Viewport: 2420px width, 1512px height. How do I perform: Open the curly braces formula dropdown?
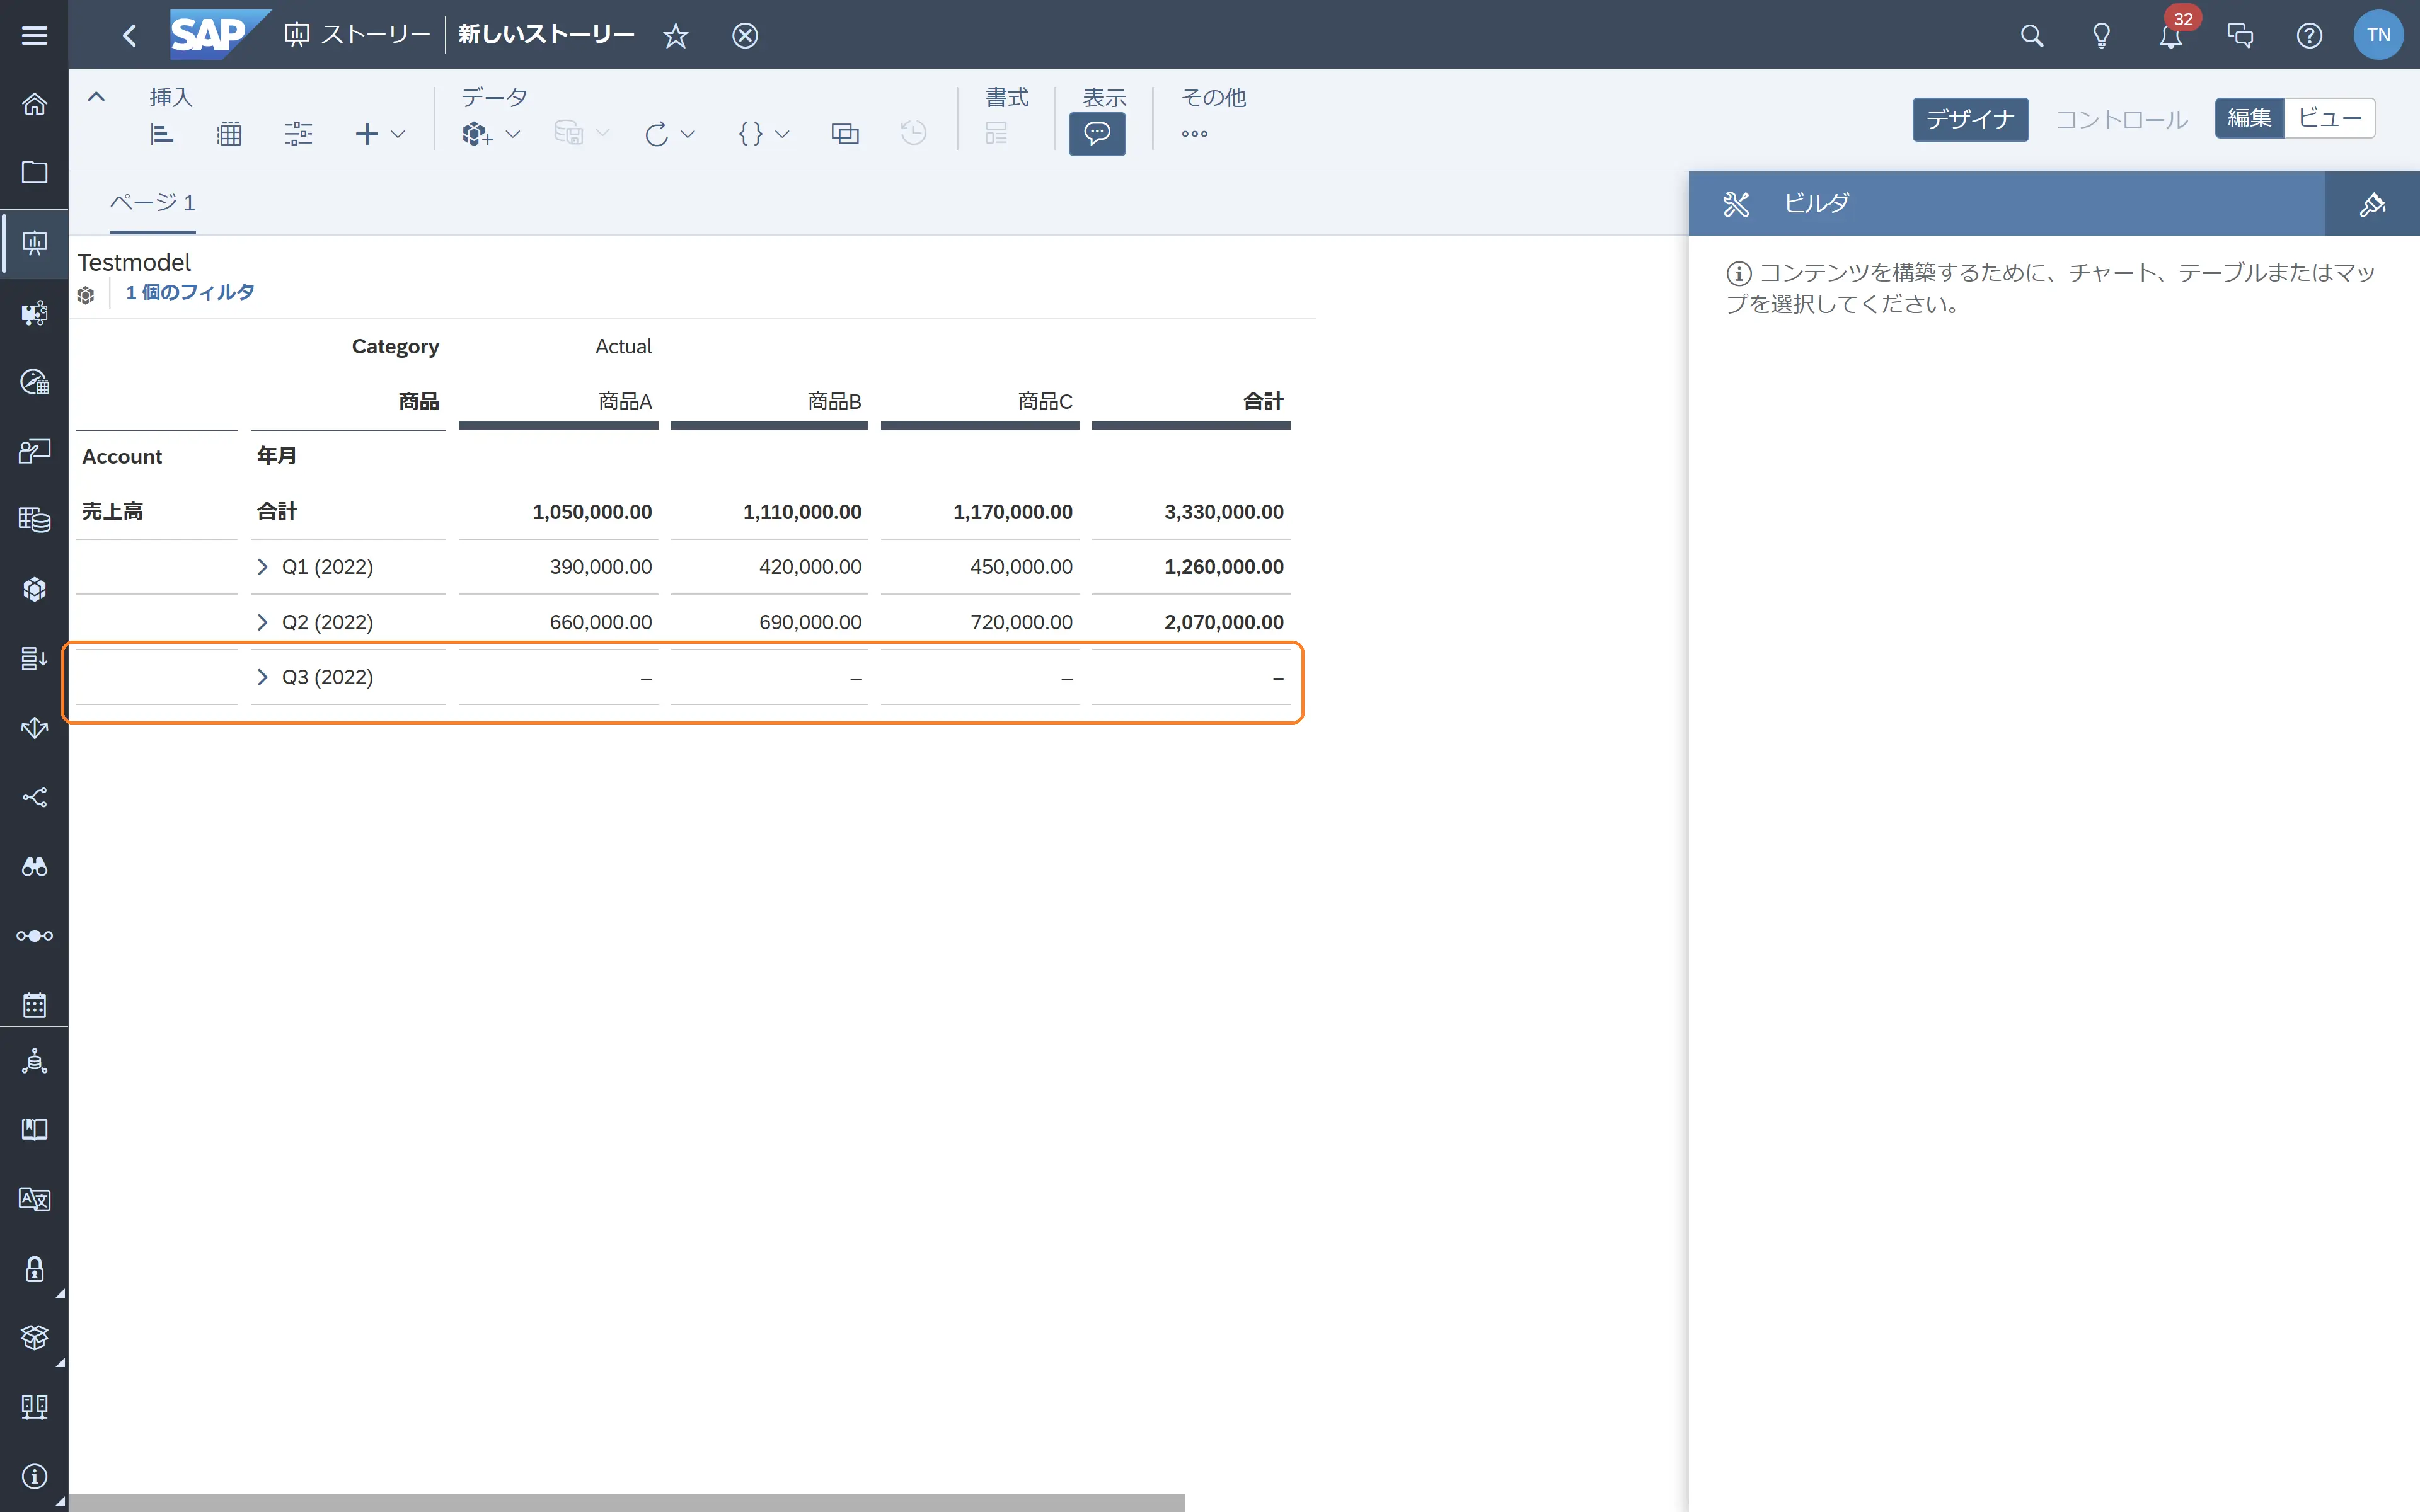[764, 133]
